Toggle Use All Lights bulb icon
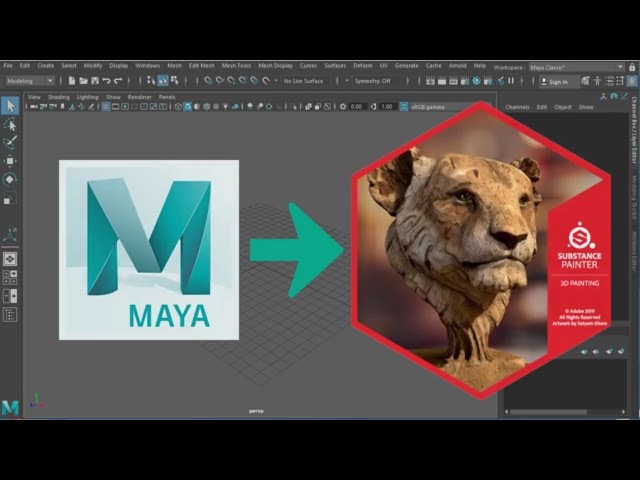This screenshot has width=640, height=480. tap(225, 107)
